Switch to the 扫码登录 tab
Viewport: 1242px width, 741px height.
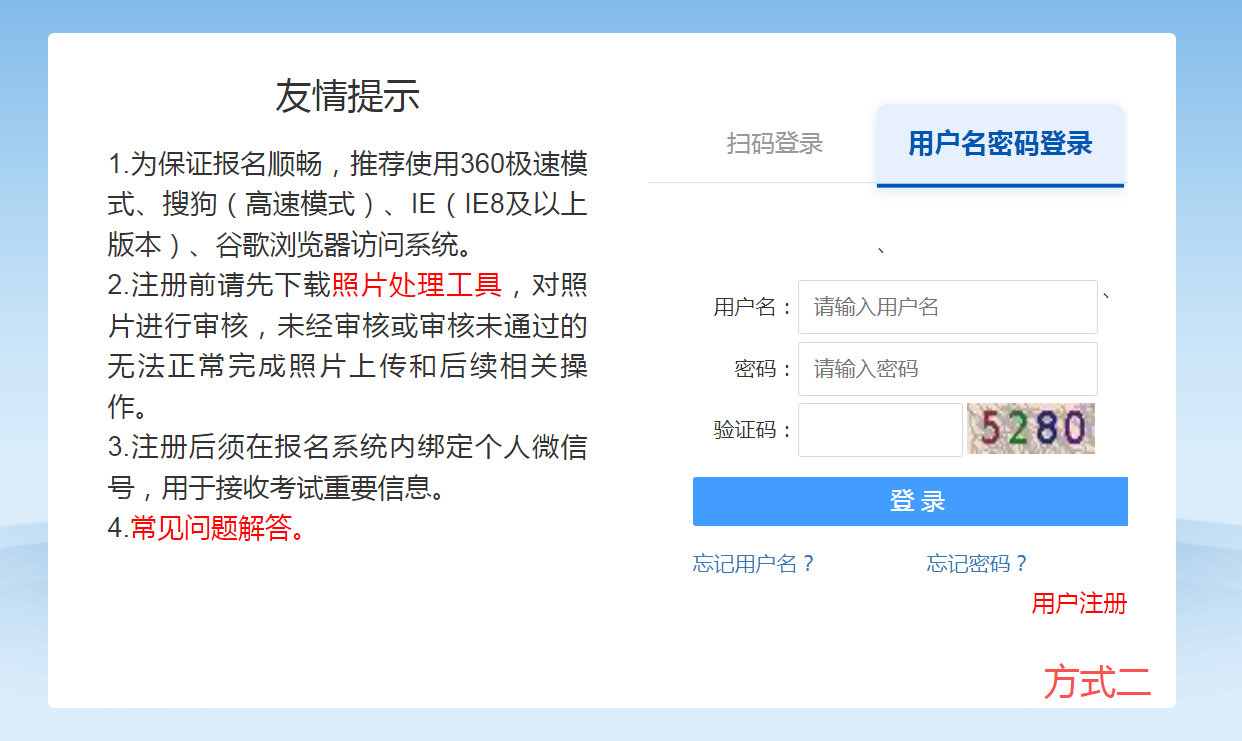[775, 143]
